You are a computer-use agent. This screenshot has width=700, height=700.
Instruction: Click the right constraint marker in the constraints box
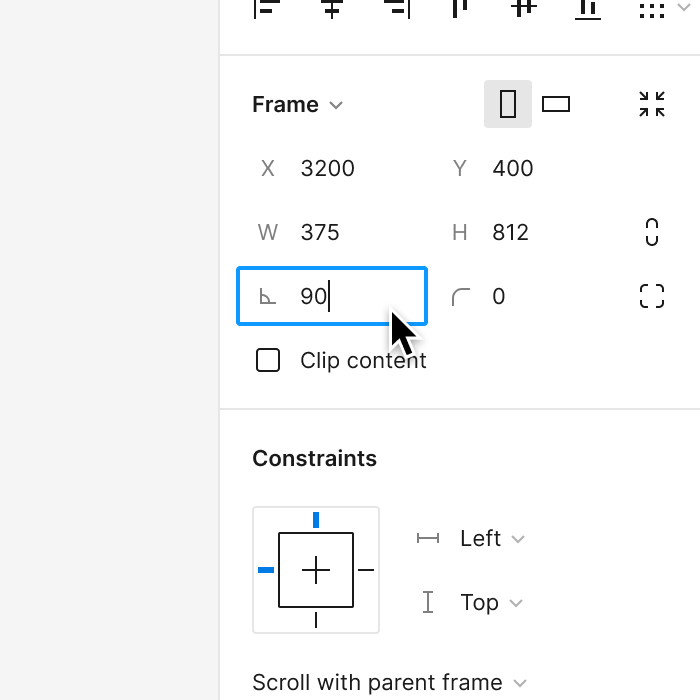(366, 570)
